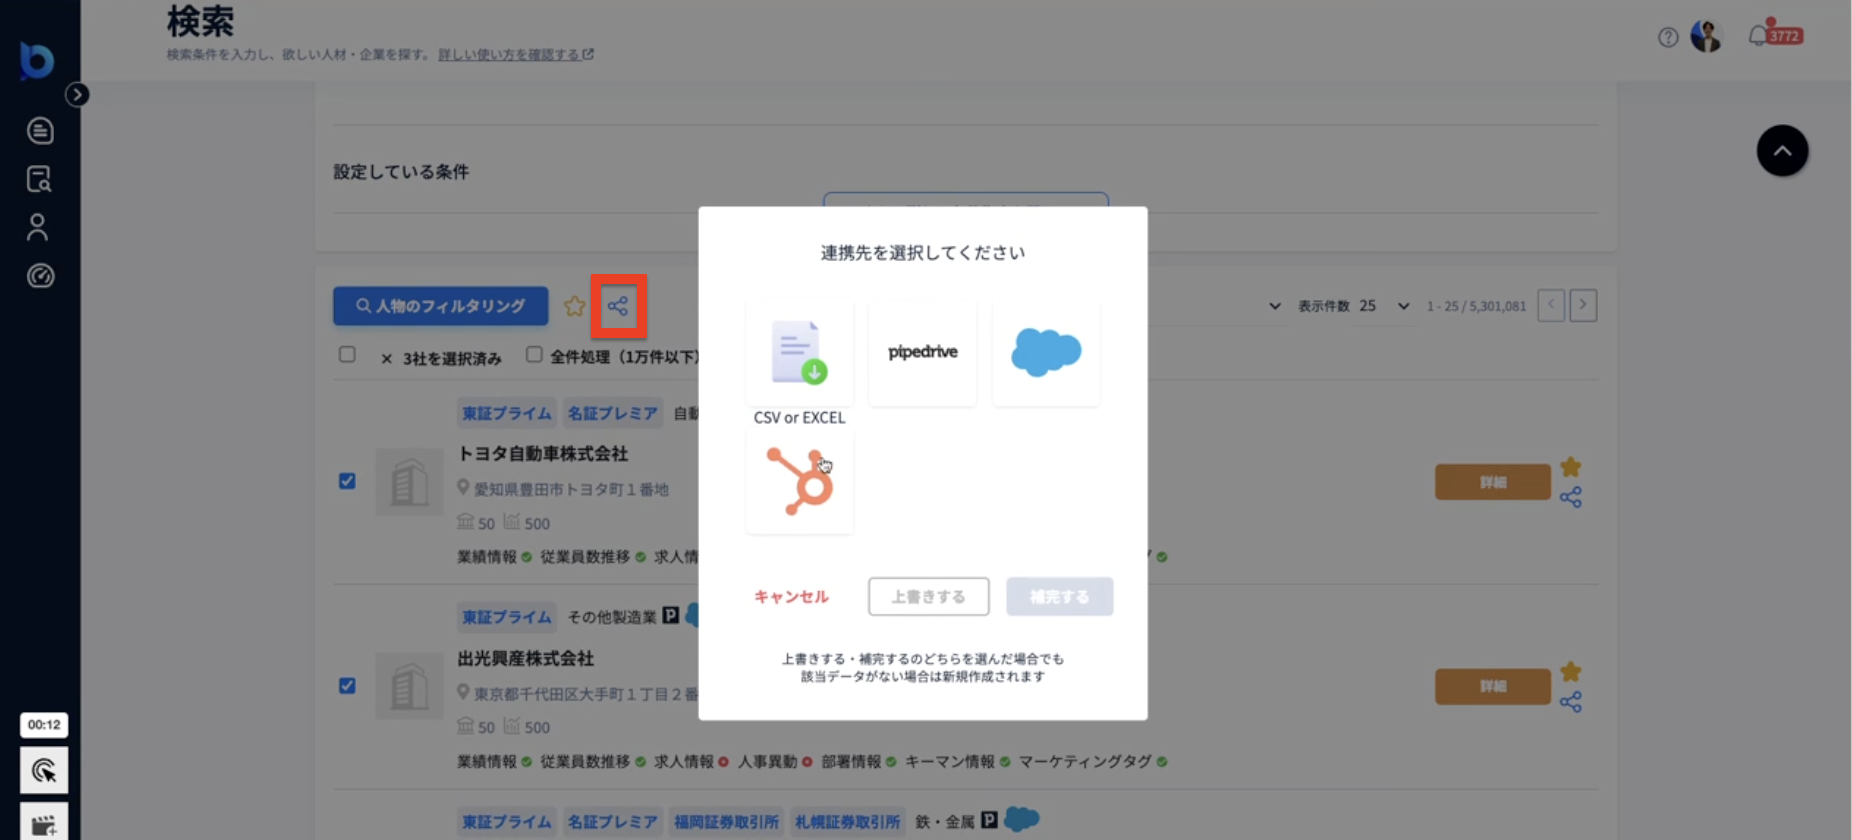This screenshot has height=840, width=1852.
Task: Click the トヨタ building thumbnail
Action: tap(410, 483)
